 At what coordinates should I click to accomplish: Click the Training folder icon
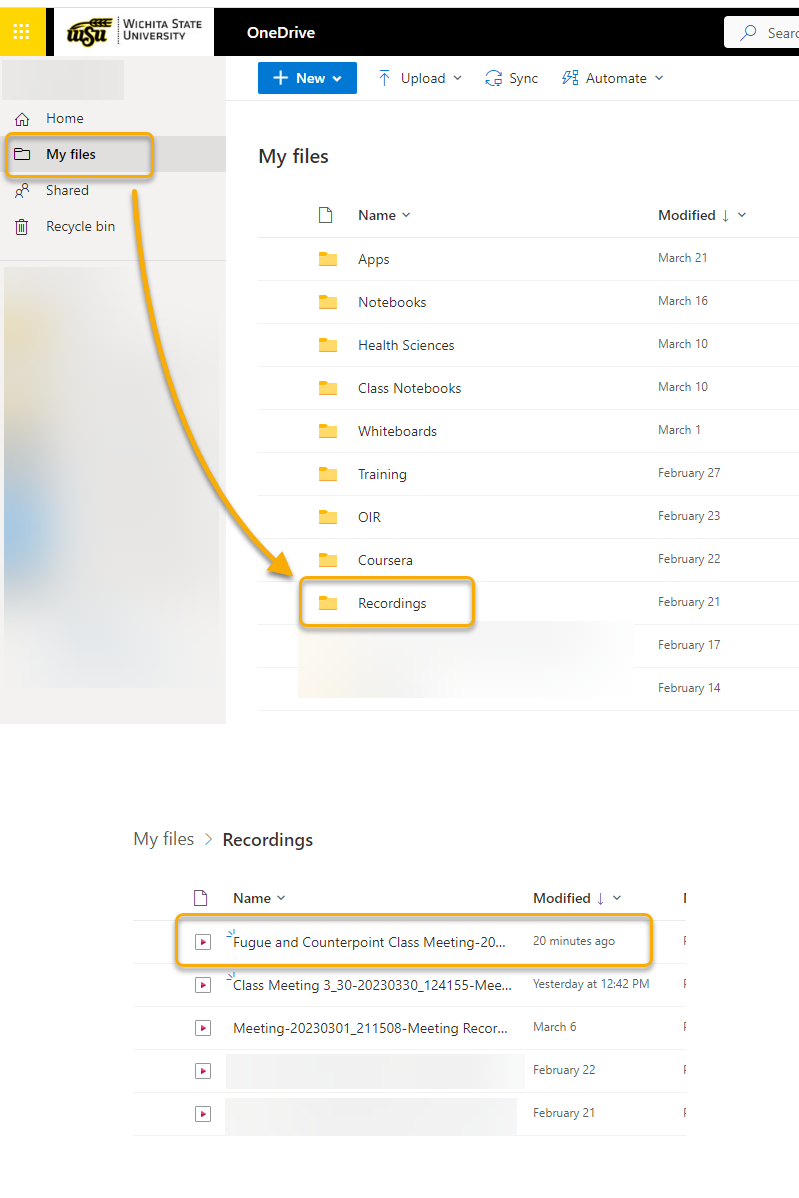[328, 474]
